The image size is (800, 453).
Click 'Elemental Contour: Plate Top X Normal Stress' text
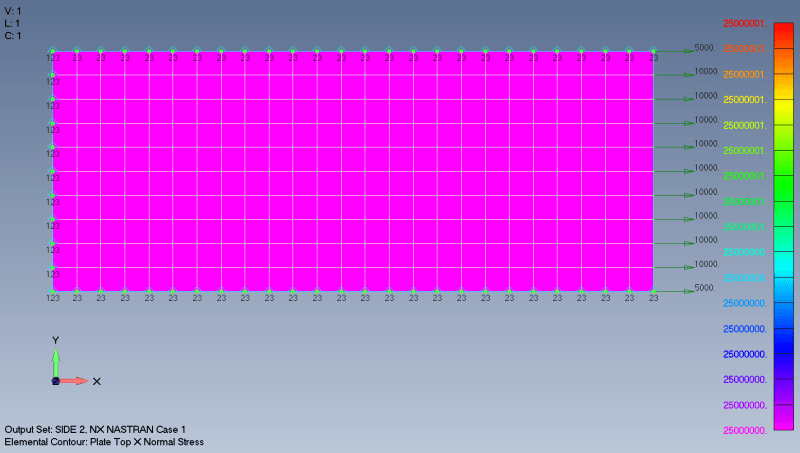coord(104,442)
